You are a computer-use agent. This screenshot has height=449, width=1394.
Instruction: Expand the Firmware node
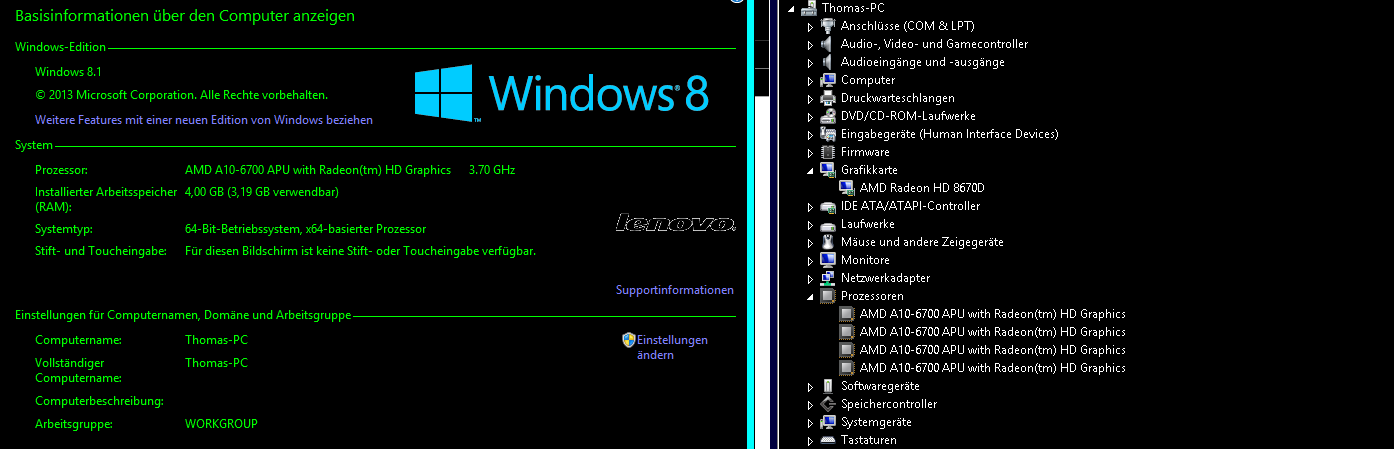click(x=811, y=152)
